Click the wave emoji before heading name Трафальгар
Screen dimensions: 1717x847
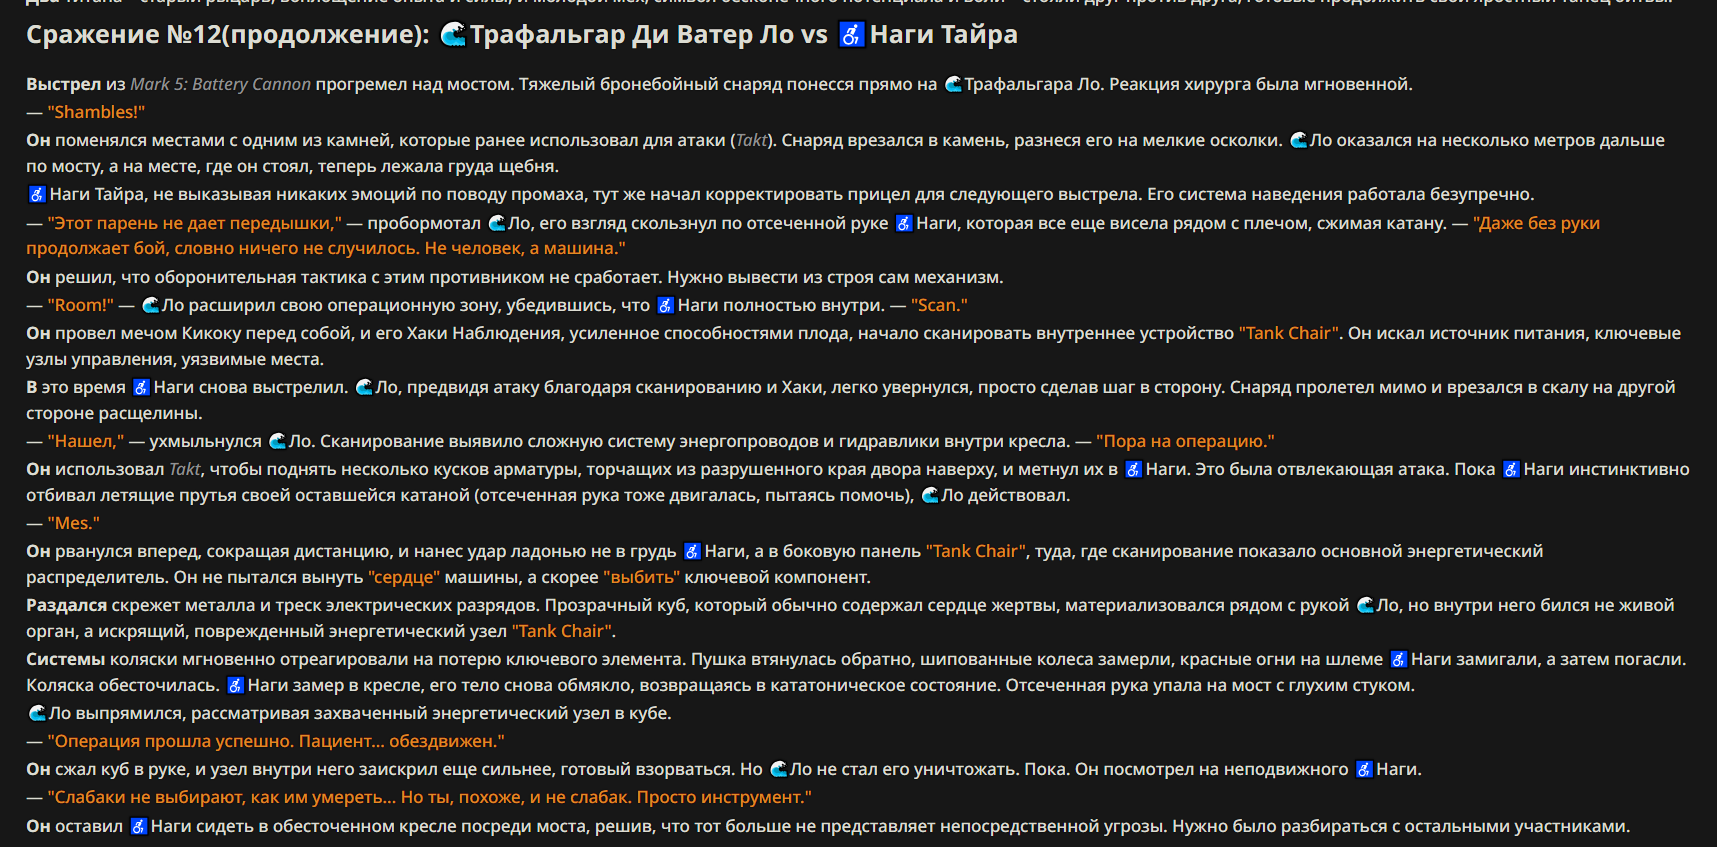click(453, 35)
